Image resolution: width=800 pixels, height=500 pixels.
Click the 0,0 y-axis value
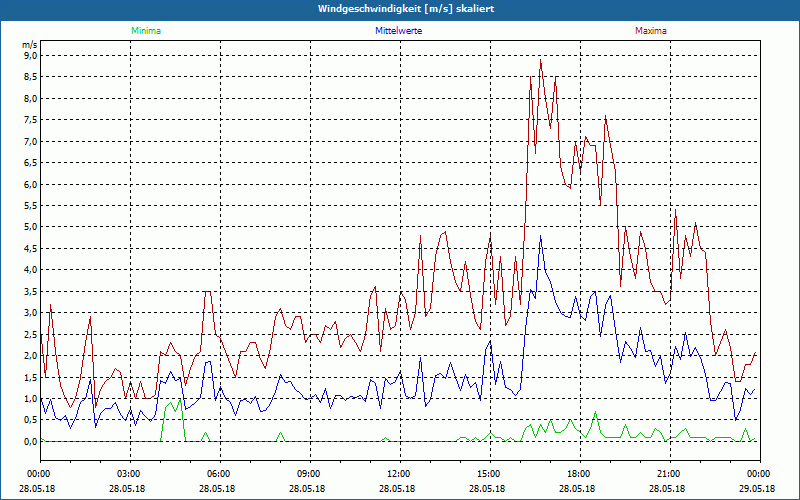[32, 441]
